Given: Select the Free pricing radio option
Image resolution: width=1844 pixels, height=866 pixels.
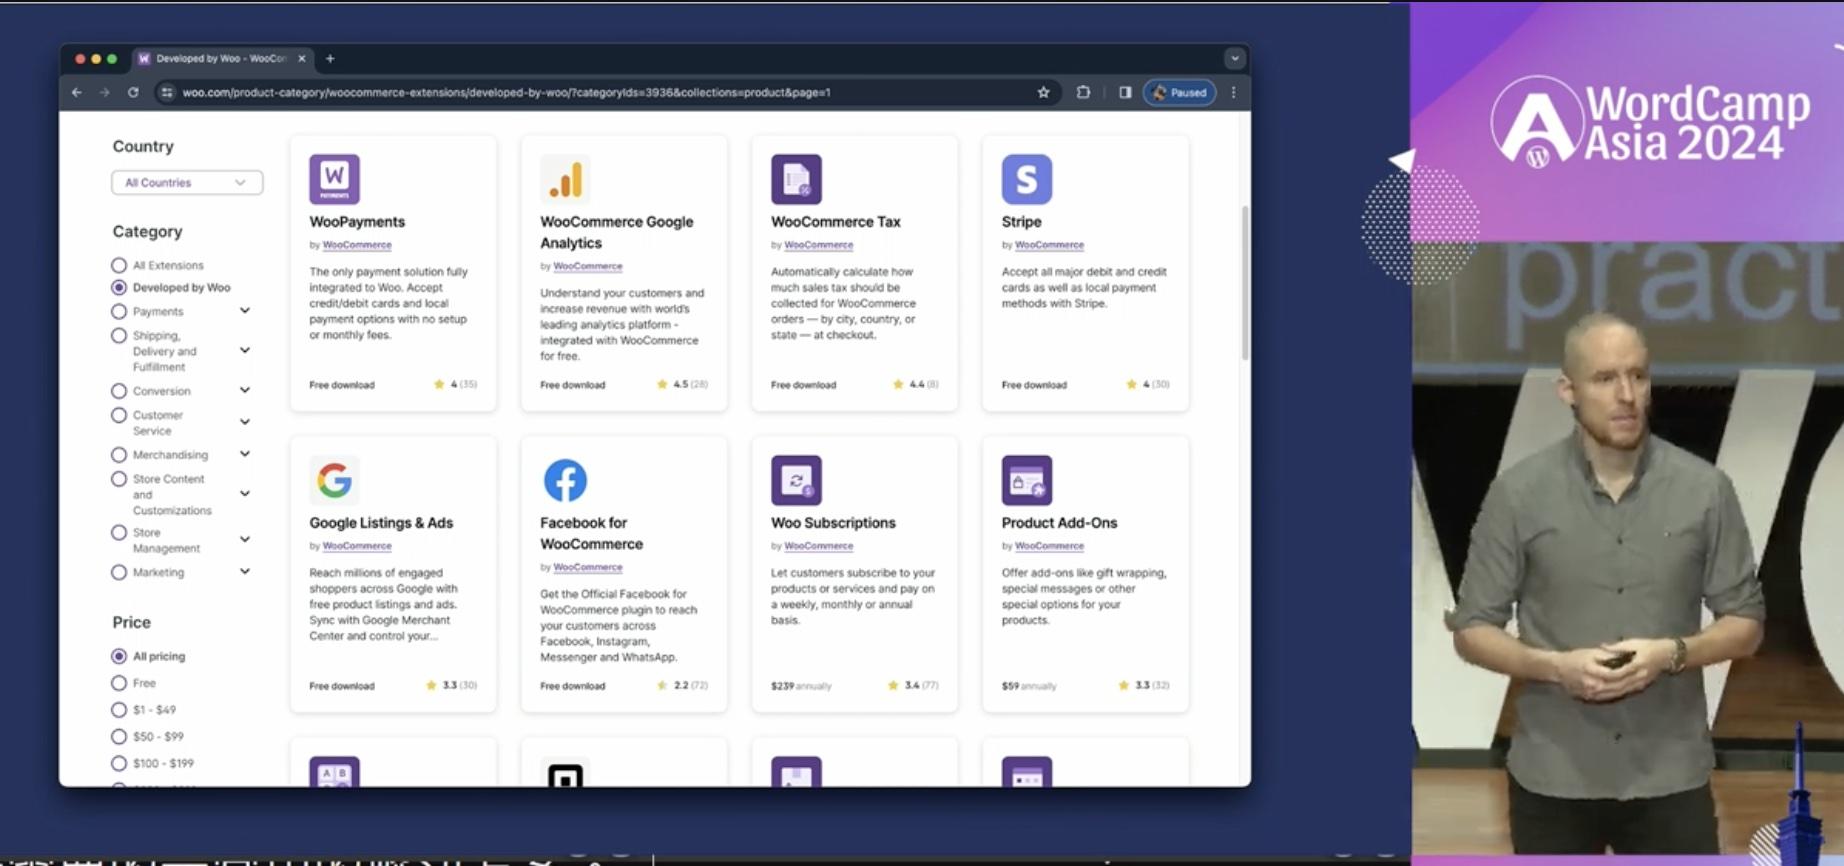Looking at the screenshot, I should click(119, 683).
